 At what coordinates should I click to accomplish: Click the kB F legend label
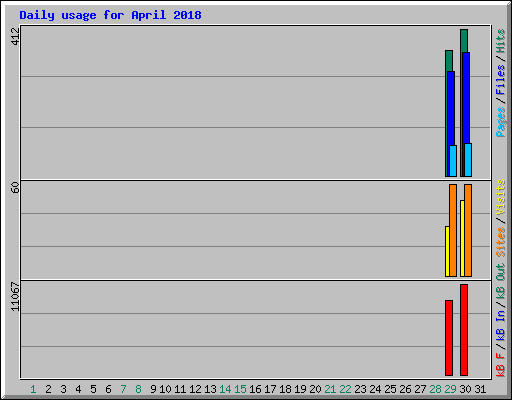click(500, 364)
